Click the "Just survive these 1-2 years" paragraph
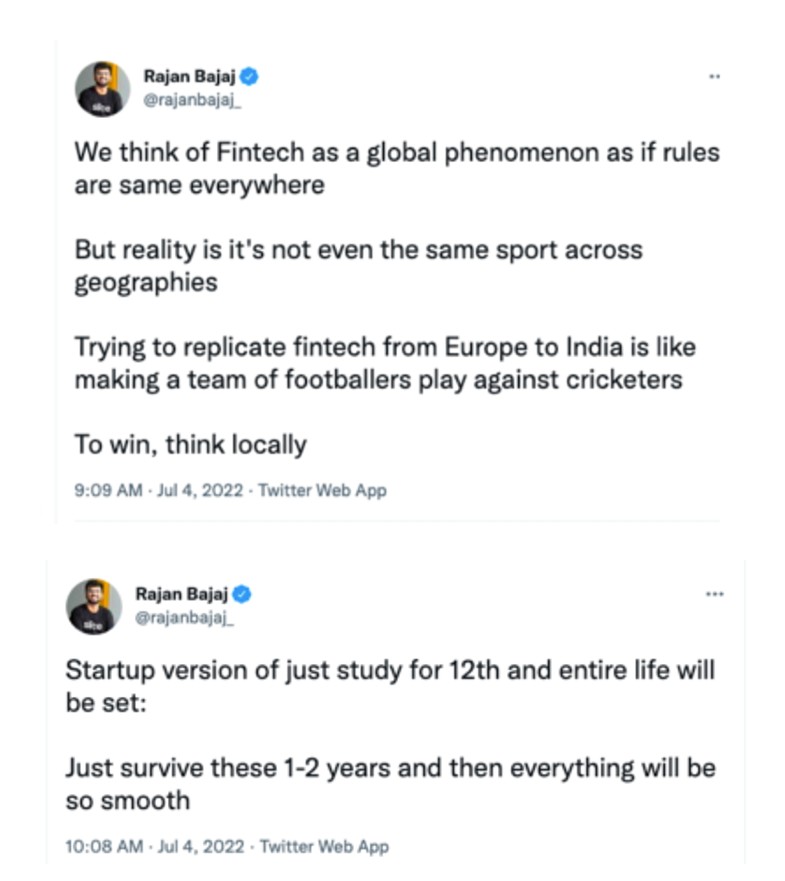785x881 pixels. tap(390, 784)
